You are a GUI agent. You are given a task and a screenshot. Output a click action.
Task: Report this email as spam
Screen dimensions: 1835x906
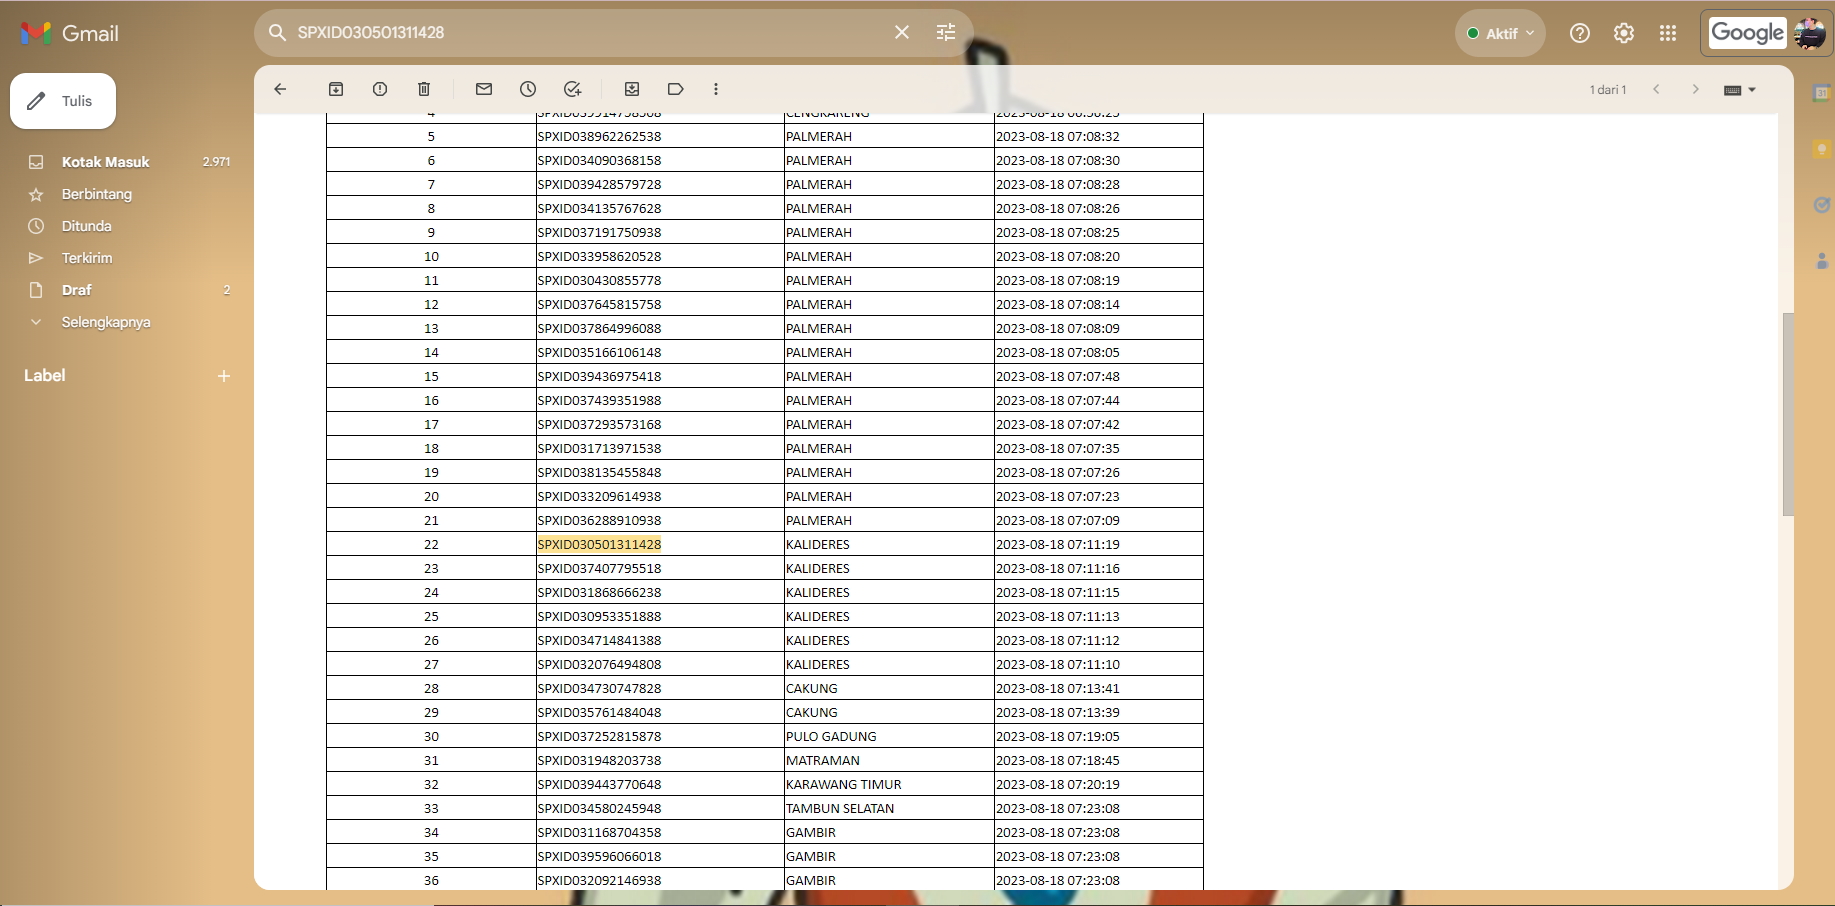[380, 89]
